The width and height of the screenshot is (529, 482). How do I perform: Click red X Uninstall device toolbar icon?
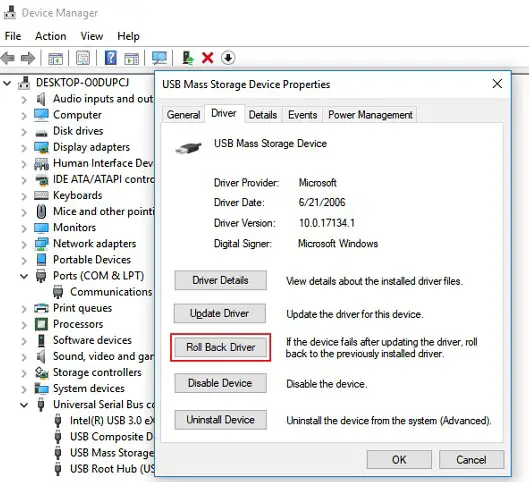click(x=207, y=58)
